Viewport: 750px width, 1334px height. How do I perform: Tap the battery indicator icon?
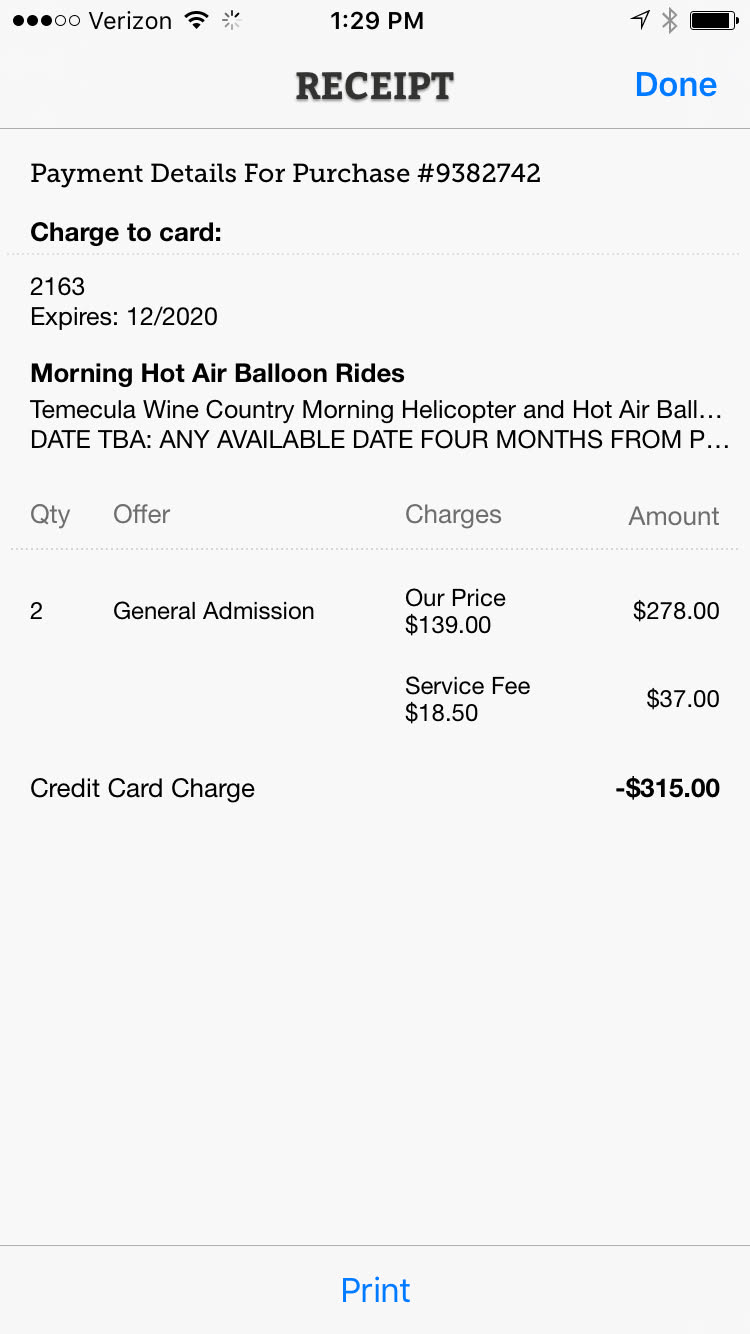tap(714, 20)
